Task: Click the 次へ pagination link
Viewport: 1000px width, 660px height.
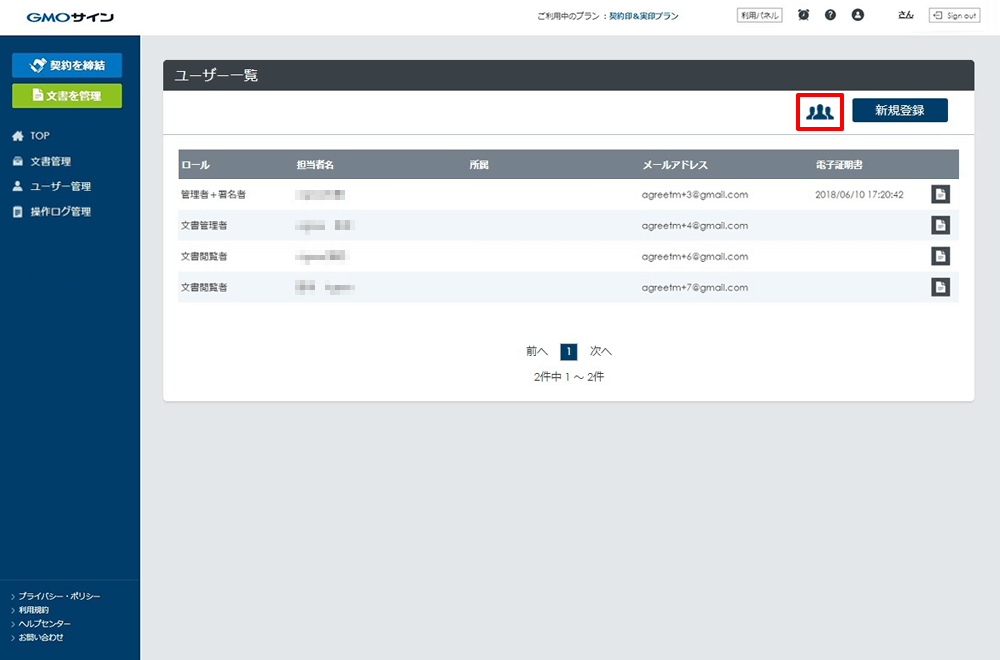Action: pos(601,351)
